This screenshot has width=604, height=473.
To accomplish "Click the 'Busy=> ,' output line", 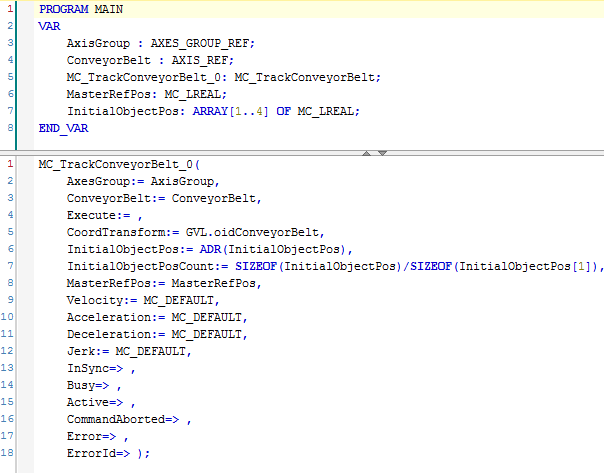I will (94, 385).
